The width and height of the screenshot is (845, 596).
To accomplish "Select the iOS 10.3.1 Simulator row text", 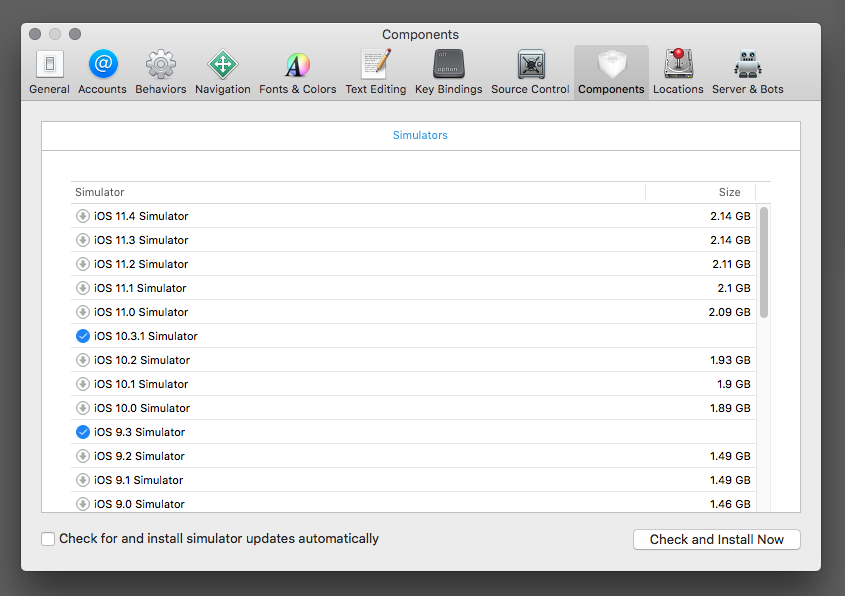I will 146,336.
